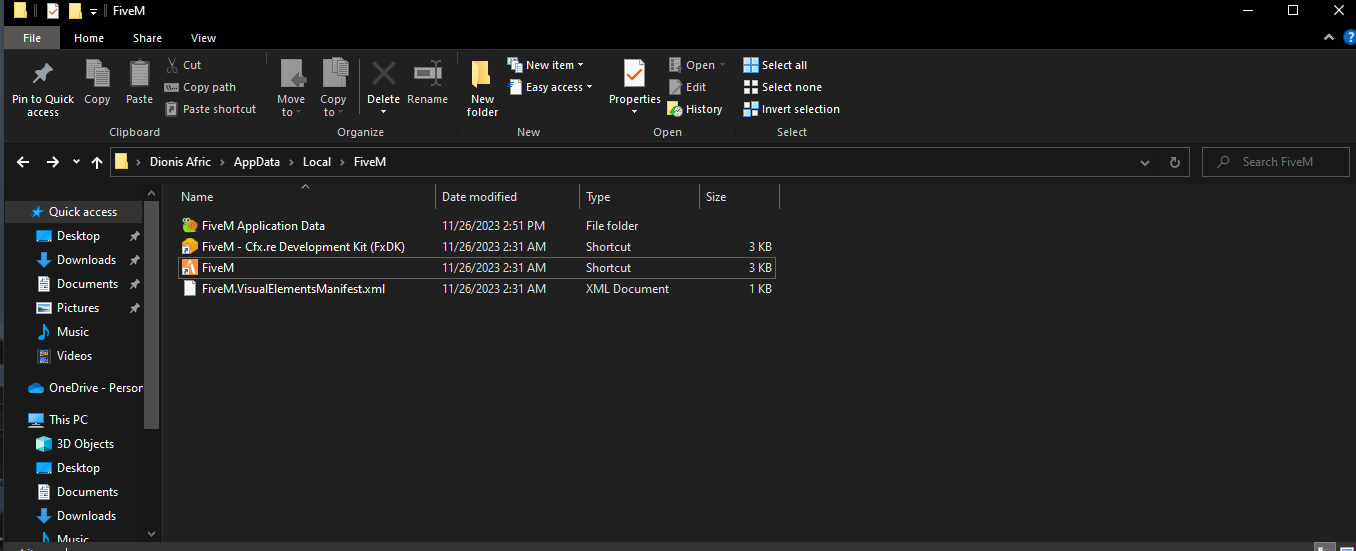Sort by the Size column header

739,197
